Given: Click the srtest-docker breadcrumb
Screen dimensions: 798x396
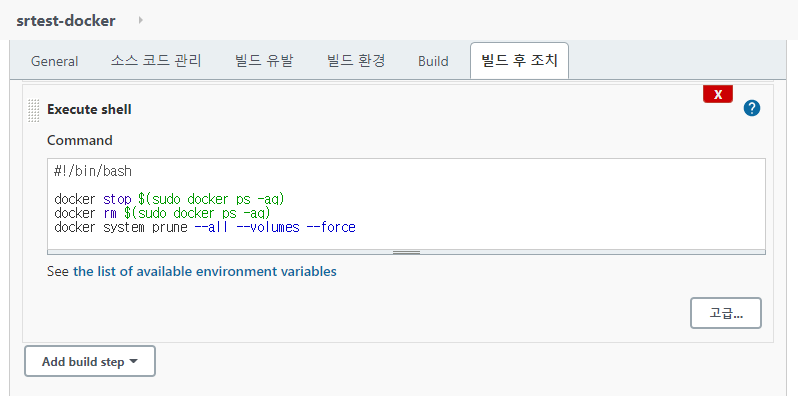Looking at the screenshot, I should (66, 21).
